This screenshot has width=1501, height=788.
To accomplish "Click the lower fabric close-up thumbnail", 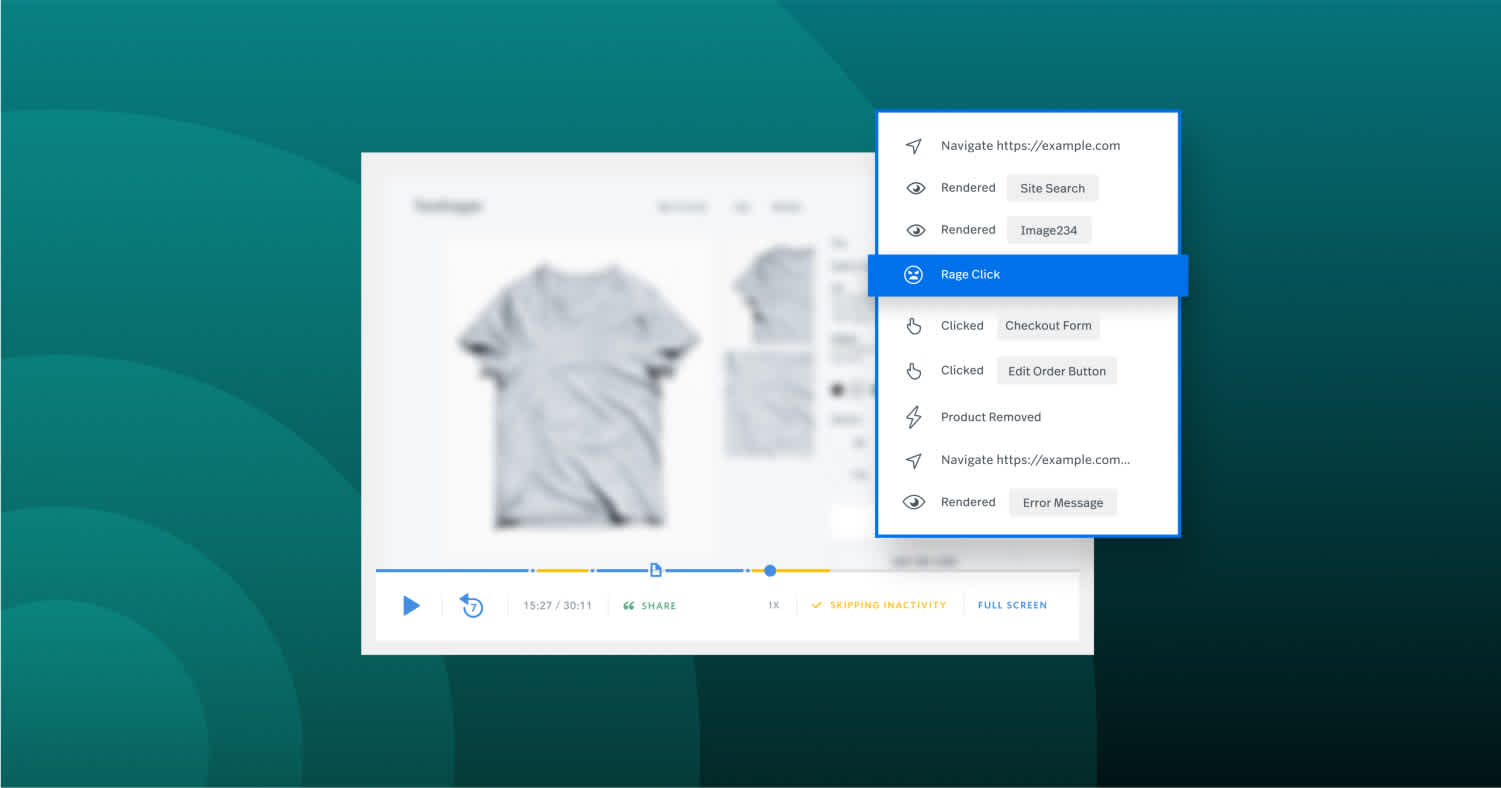I will (x=770, y=402).
